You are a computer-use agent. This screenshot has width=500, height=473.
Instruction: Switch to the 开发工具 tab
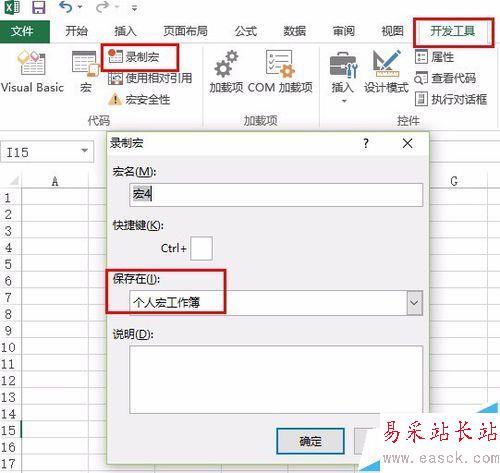453,31
